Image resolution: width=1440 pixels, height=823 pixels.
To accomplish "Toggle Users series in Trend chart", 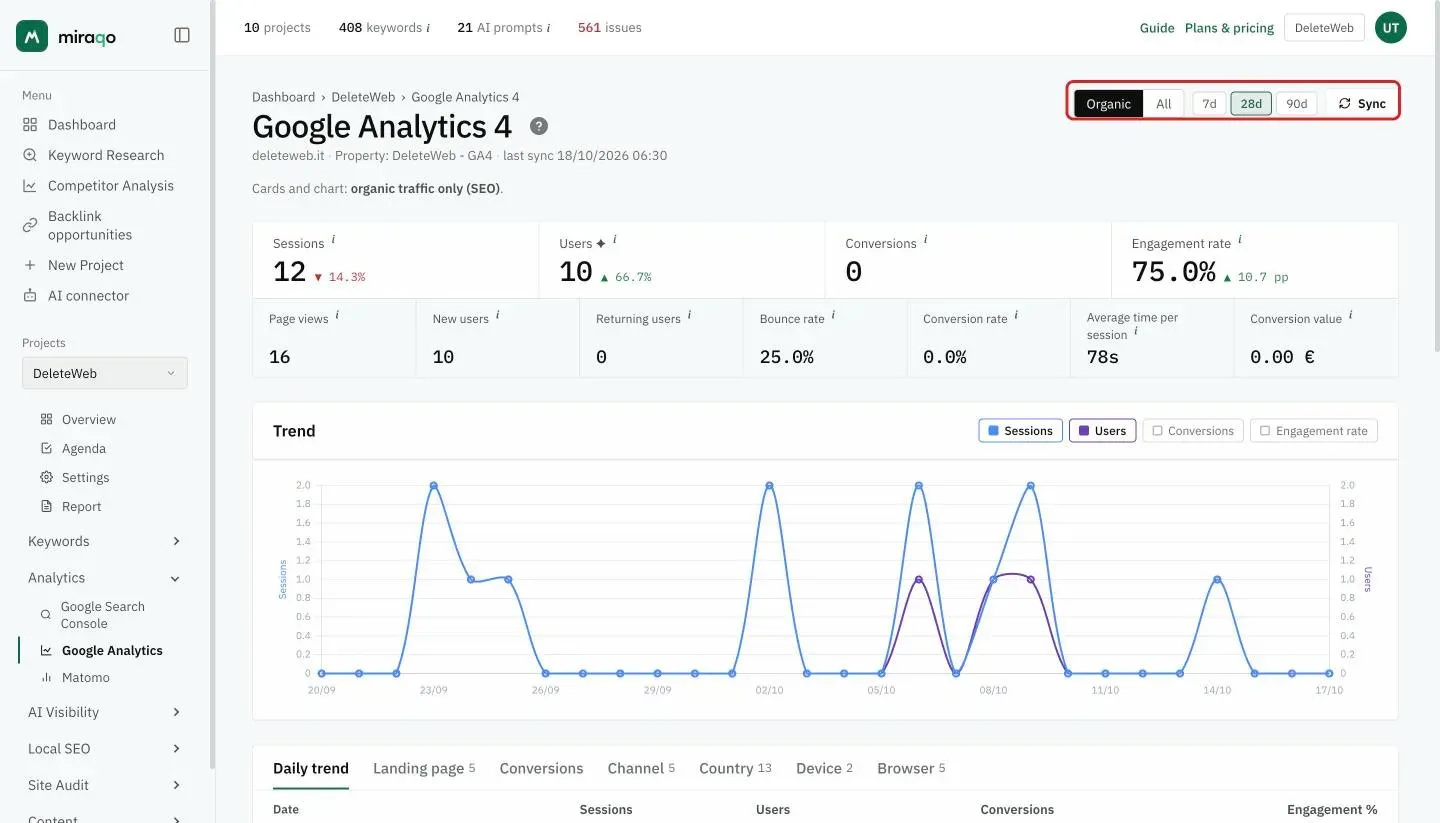I will 1102,431.
